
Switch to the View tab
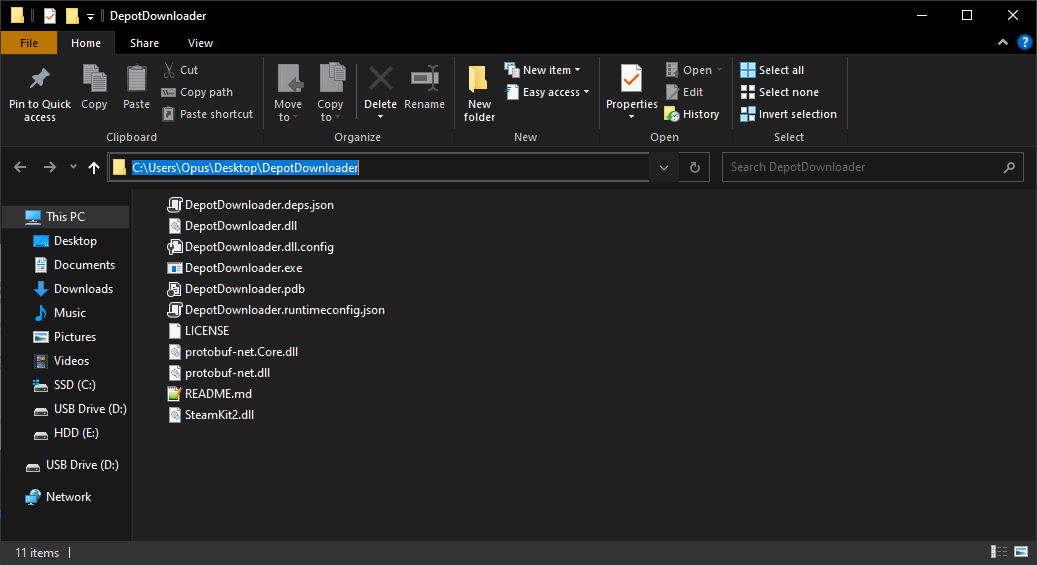pos(200,43)
